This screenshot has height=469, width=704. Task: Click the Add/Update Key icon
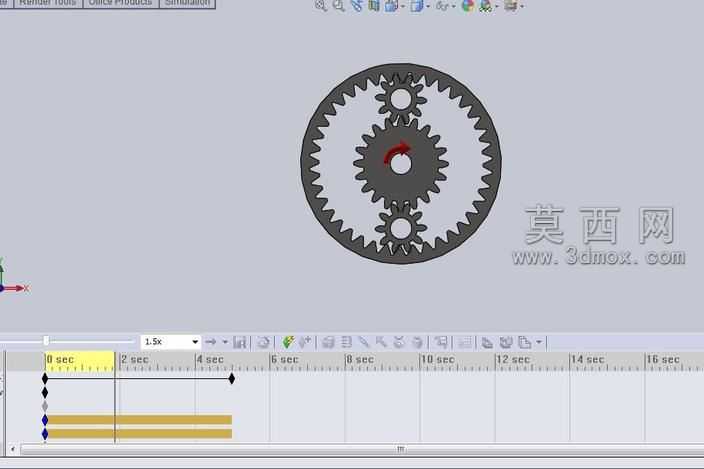tap(305, 342)
